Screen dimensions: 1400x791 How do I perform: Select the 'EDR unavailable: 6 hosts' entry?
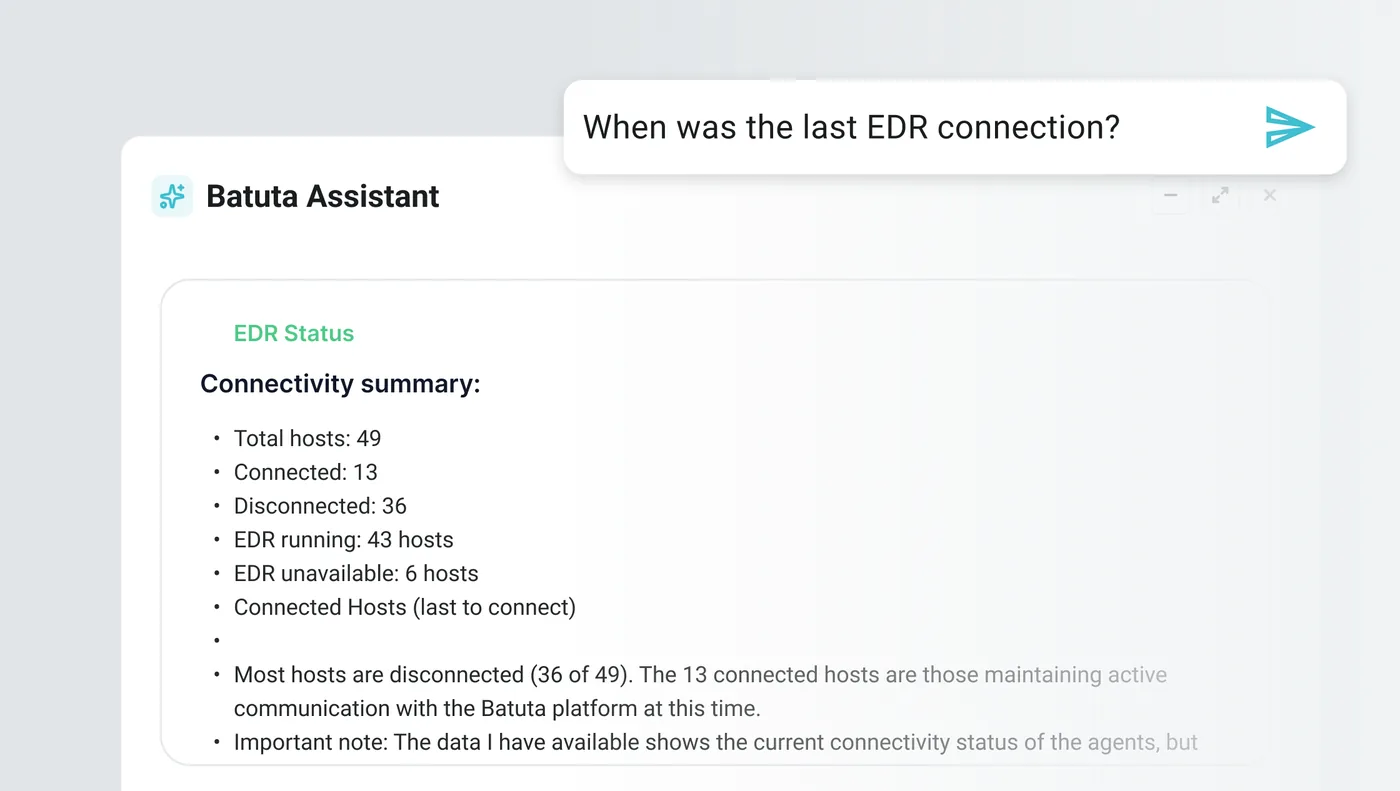(x=356, y=574)
